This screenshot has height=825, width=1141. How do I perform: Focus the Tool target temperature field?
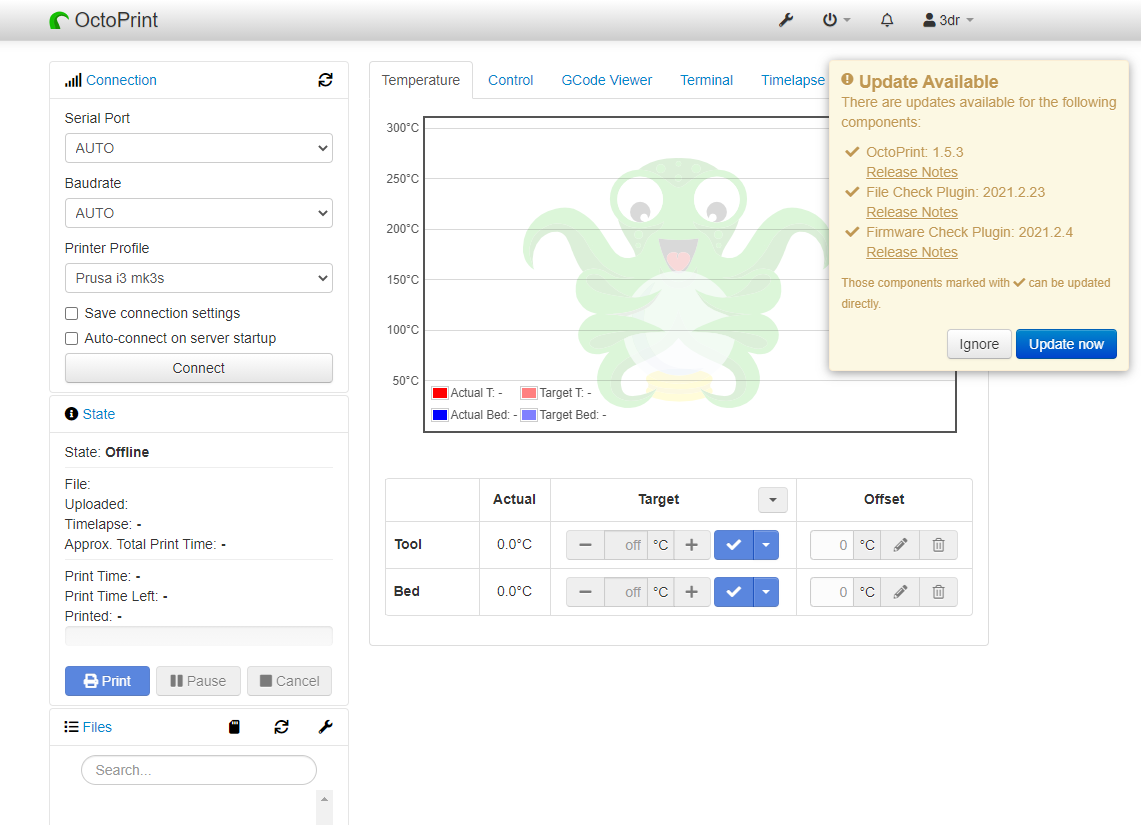[626, 545]
